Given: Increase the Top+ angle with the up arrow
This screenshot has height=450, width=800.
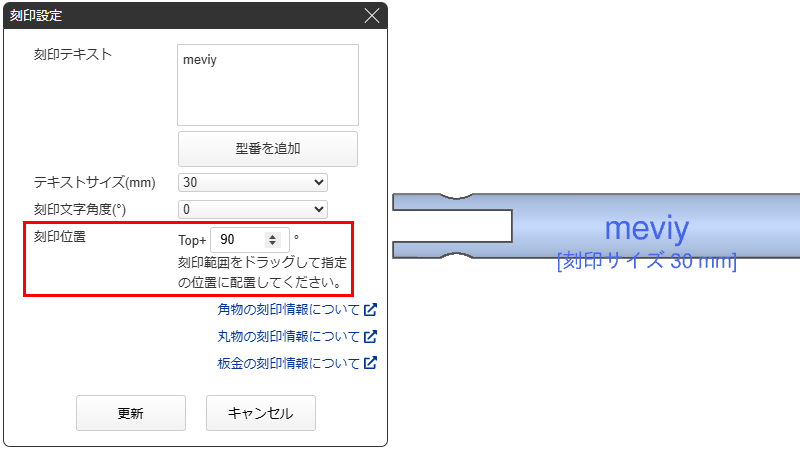Looking at the screenshot, I should pyautogui.click(x=272, y=236).
